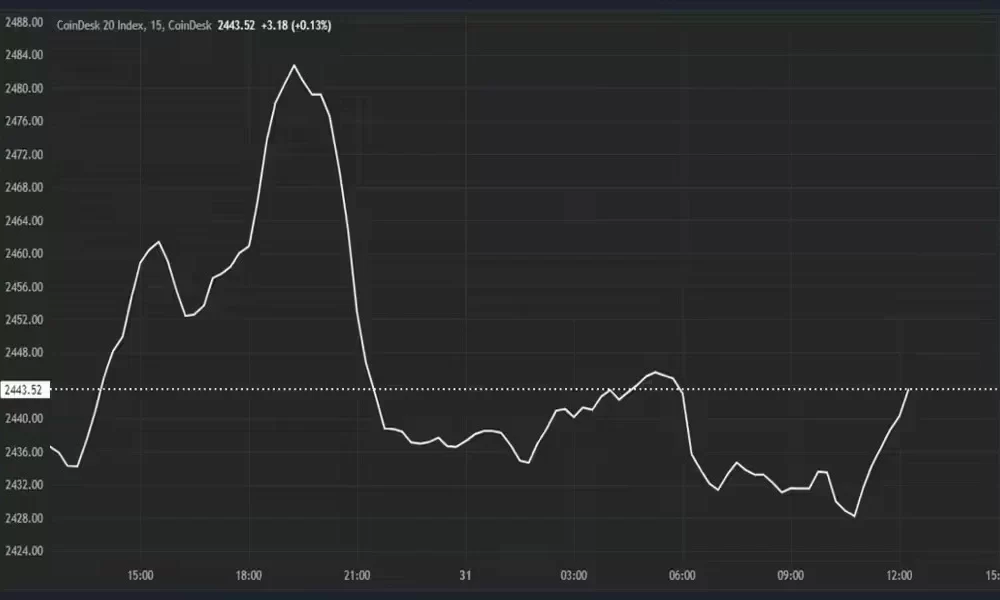Click the 12:00 time axis label

[899, 576]
